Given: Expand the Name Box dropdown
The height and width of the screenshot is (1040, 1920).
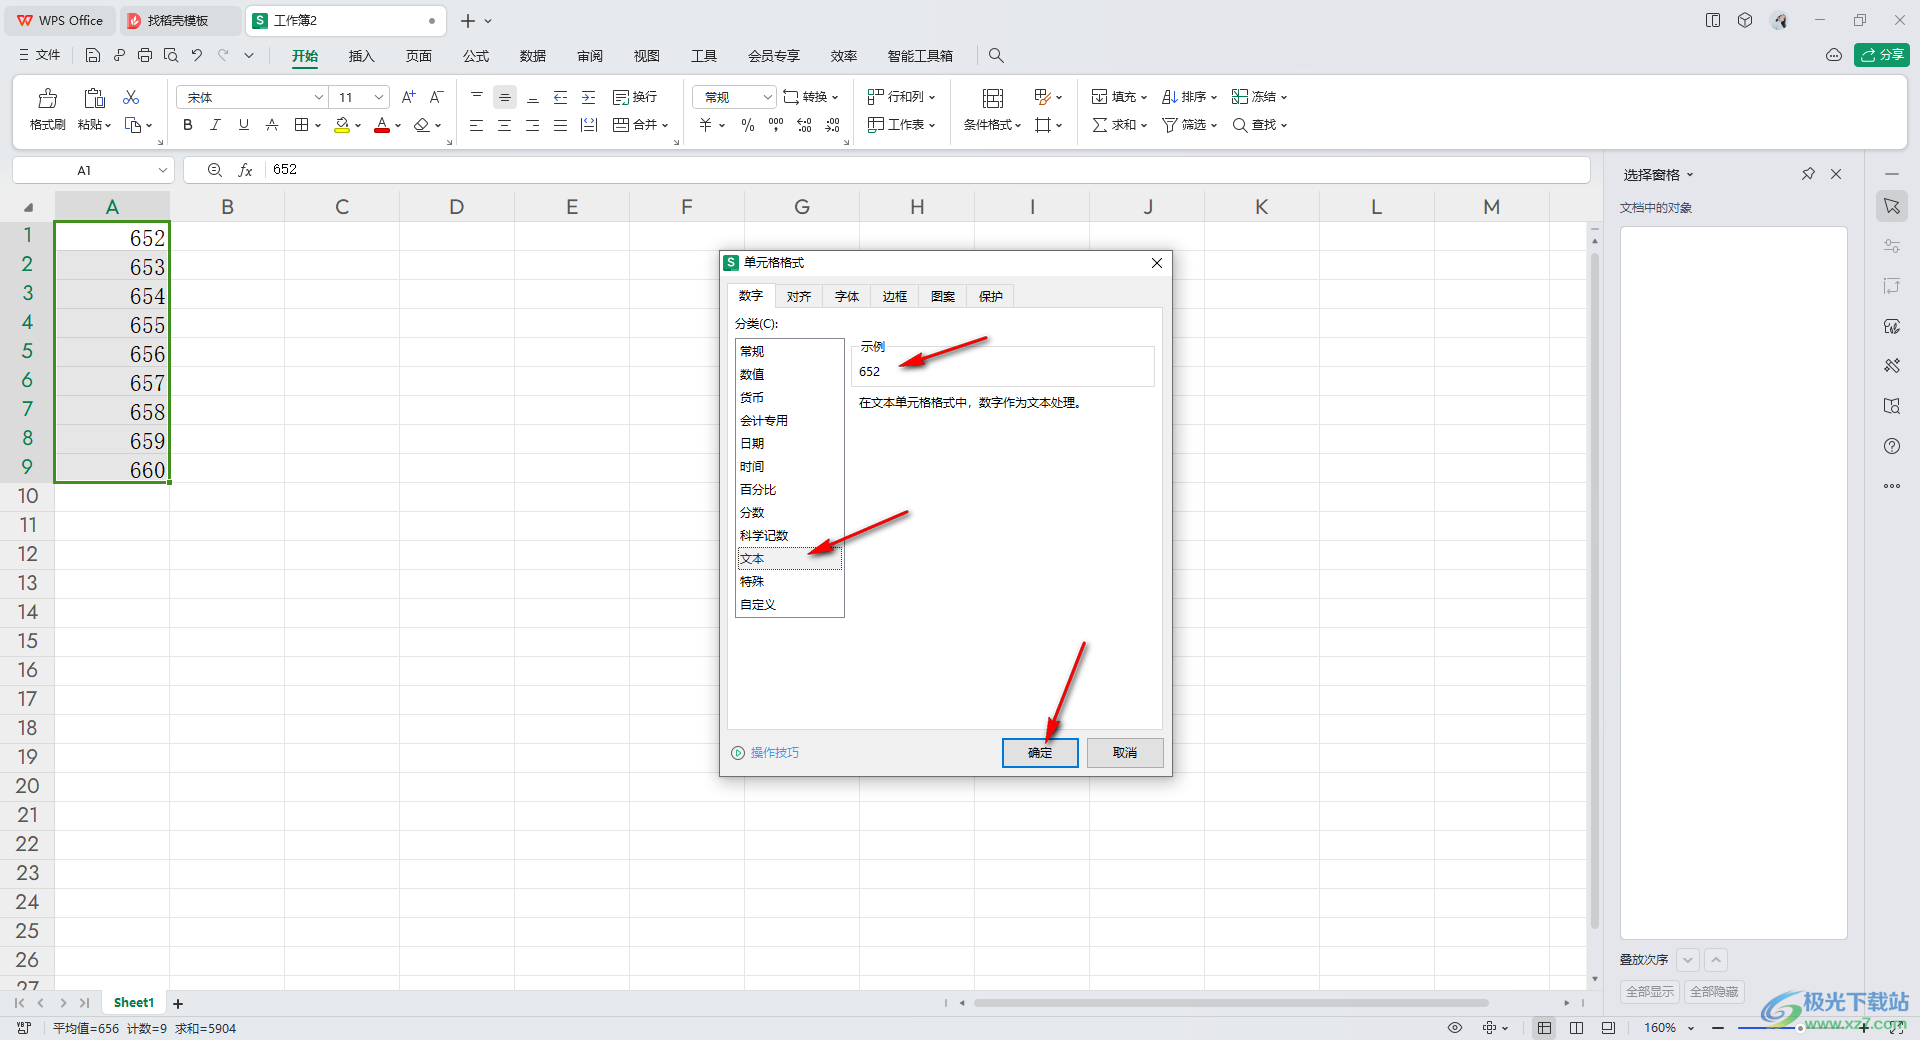Looking at the screenshot, I should (162, 170).
